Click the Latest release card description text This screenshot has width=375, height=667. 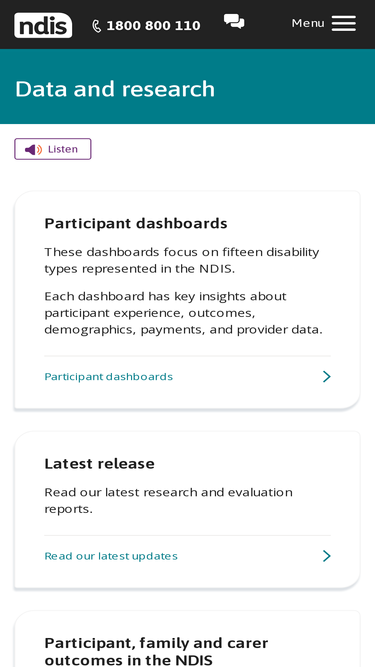coord(168,500)
